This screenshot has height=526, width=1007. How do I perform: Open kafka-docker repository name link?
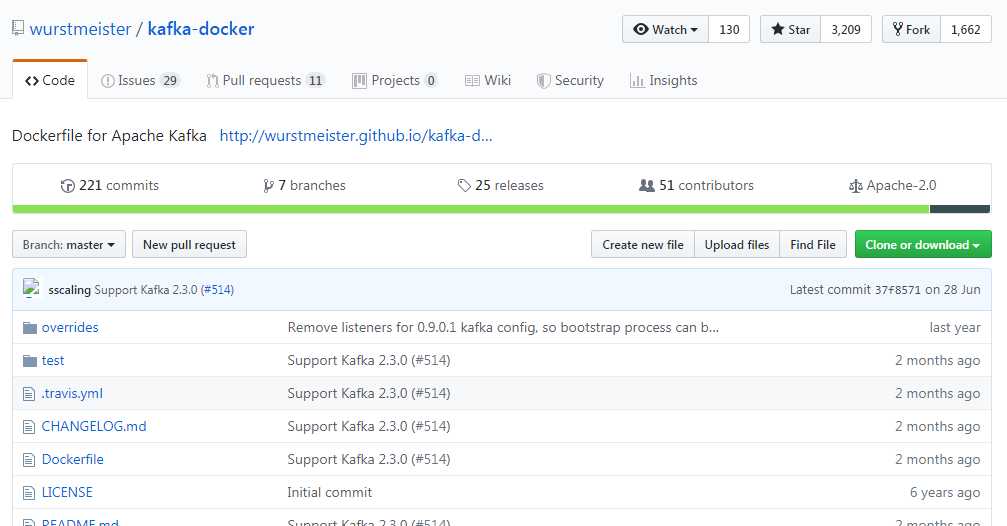tap(201, 29)
